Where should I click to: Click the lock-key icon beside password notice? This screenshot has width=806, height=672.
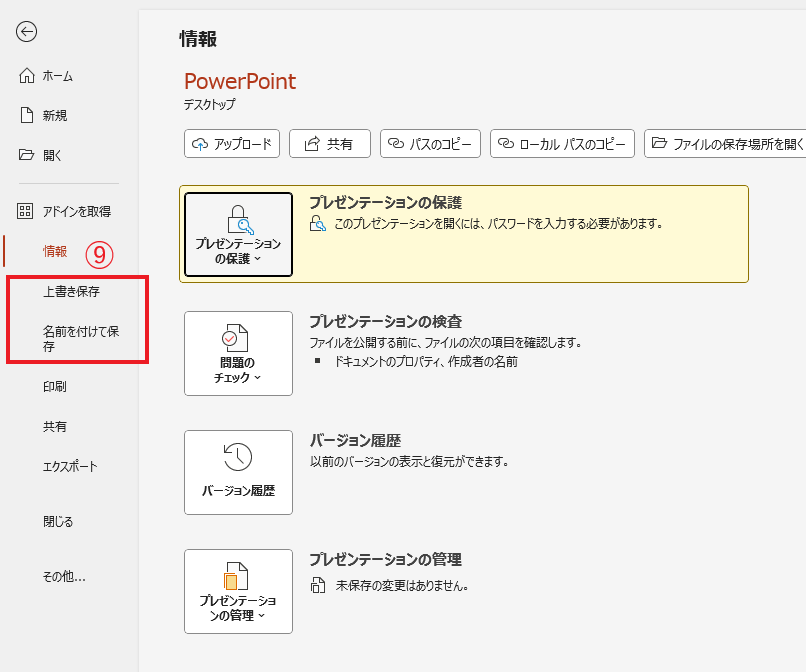[318, 224]
